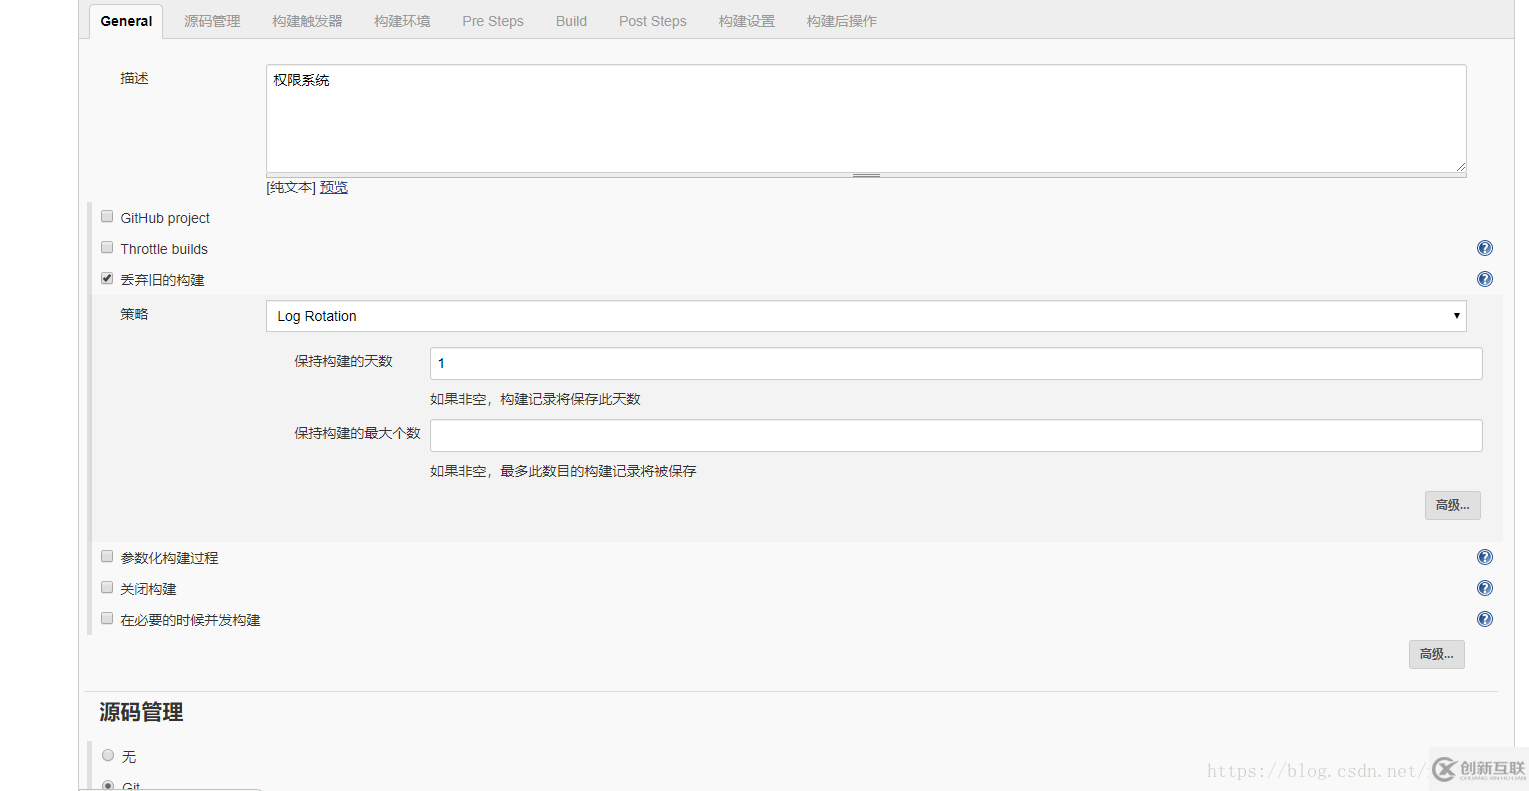1529x791 pixels.
Task: Click the help icon next to Throttle builds
Action: click(x=1484, y=247)
